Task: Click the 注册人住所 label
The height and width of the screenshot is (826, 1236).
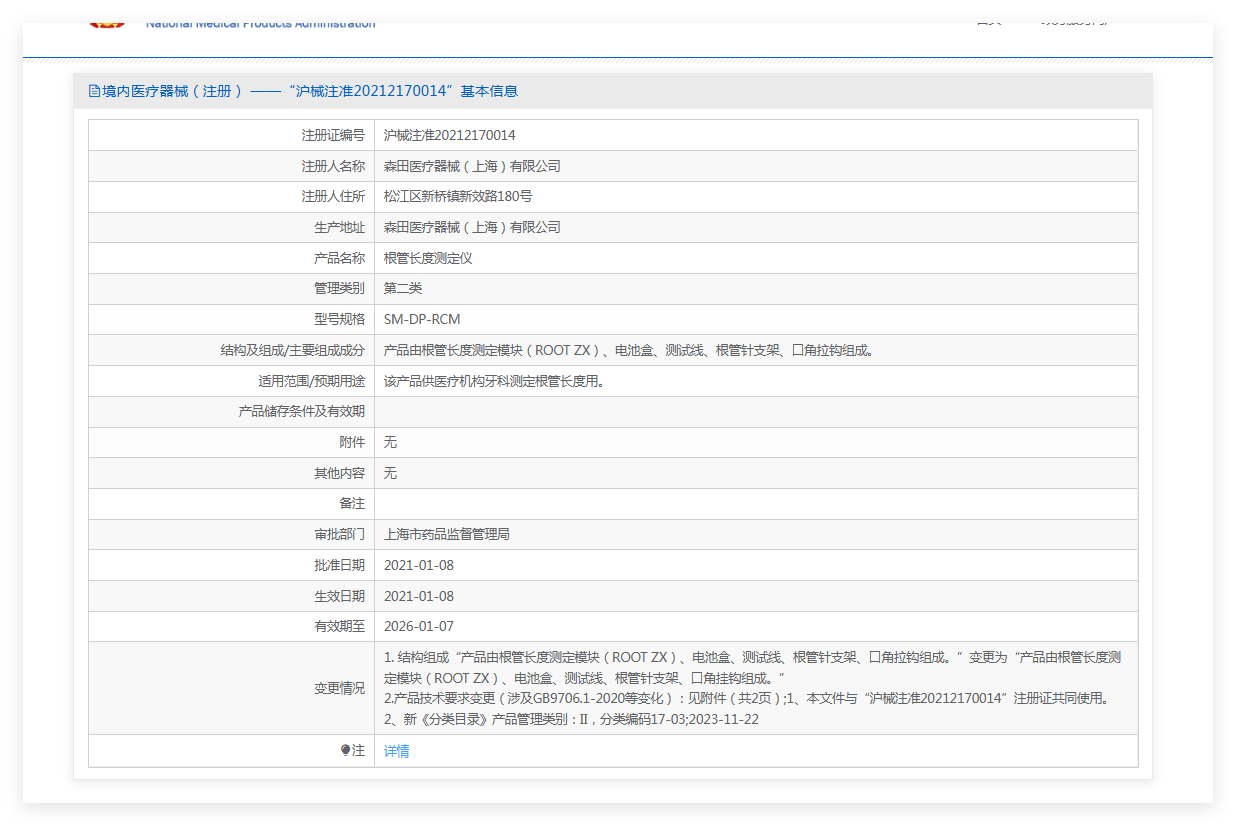Action: tap(333, 196)
